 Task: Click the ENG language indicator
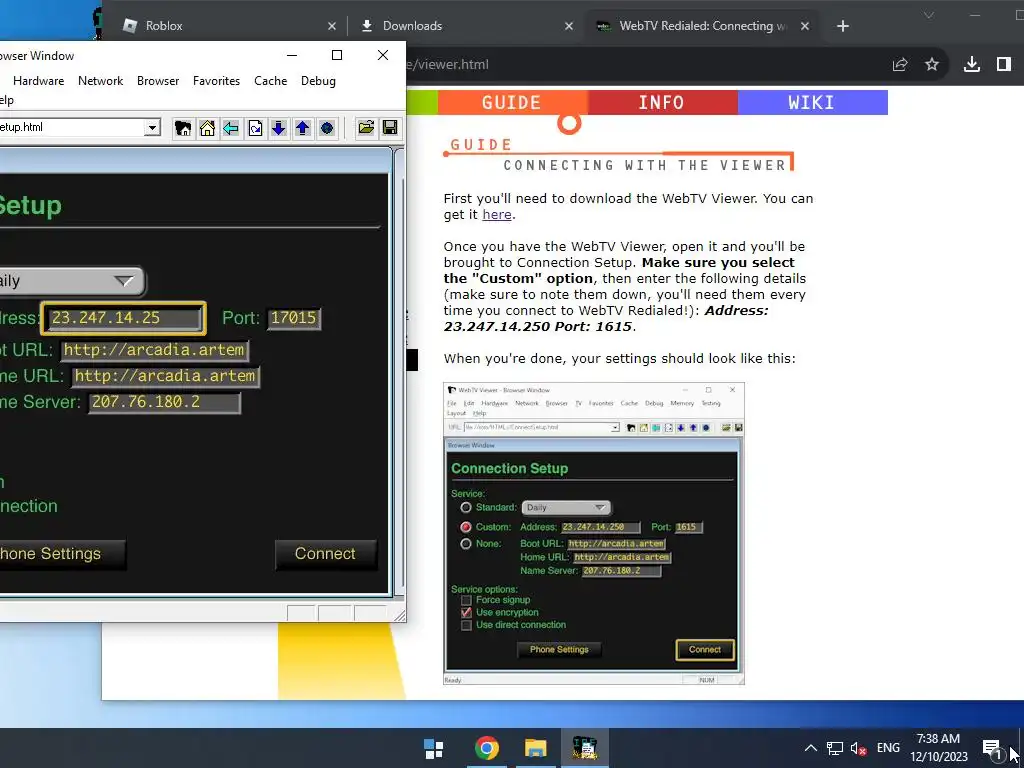pos(888,748)
